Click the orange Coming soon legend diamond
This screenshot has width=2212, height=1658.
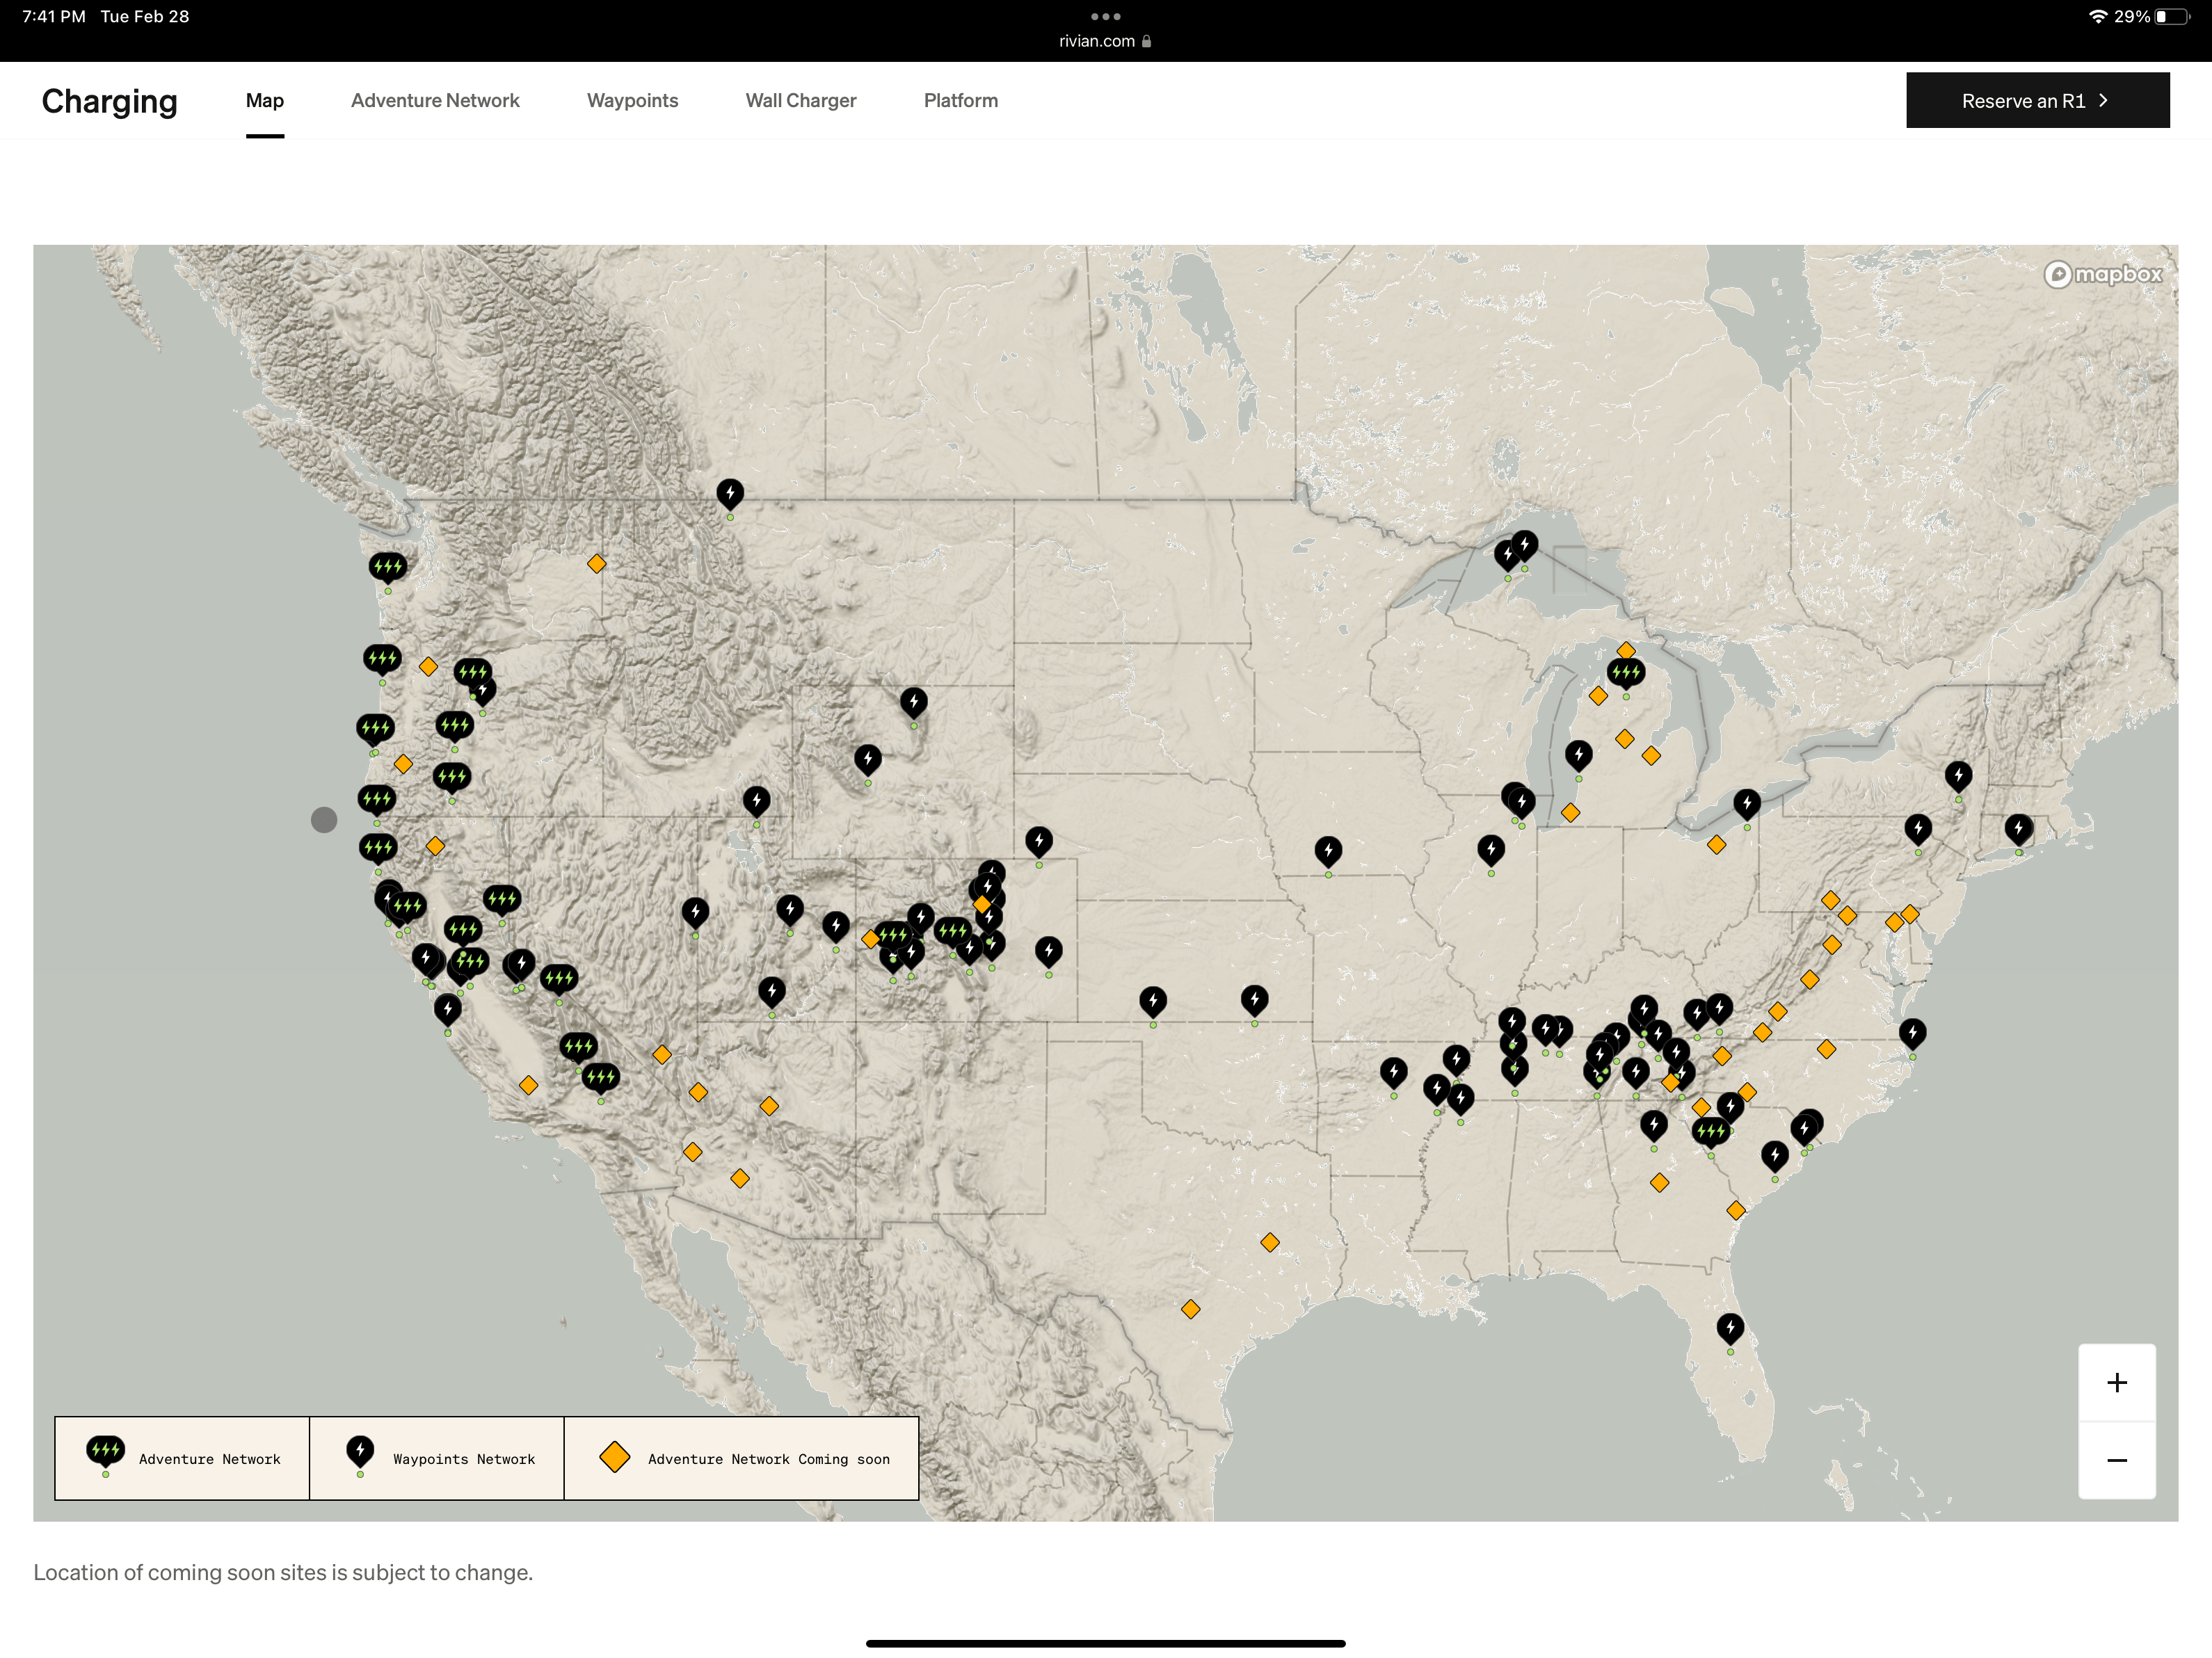(x=614, y=1457)
